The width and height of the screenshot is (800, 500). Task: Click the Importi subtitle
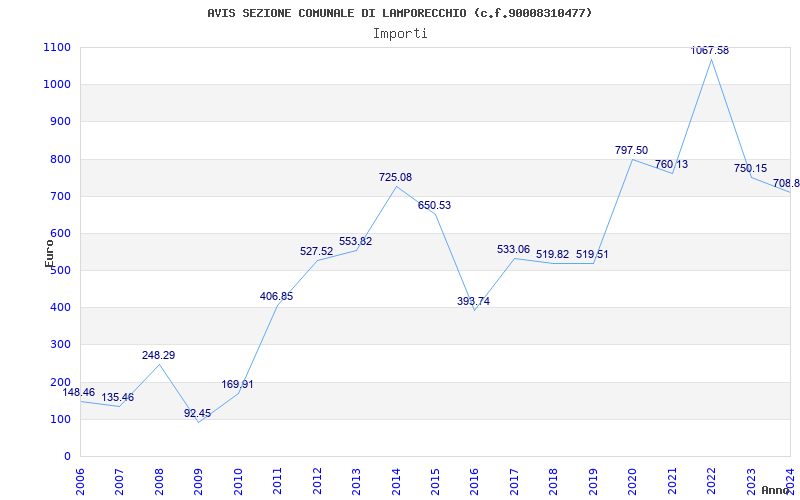400,34
